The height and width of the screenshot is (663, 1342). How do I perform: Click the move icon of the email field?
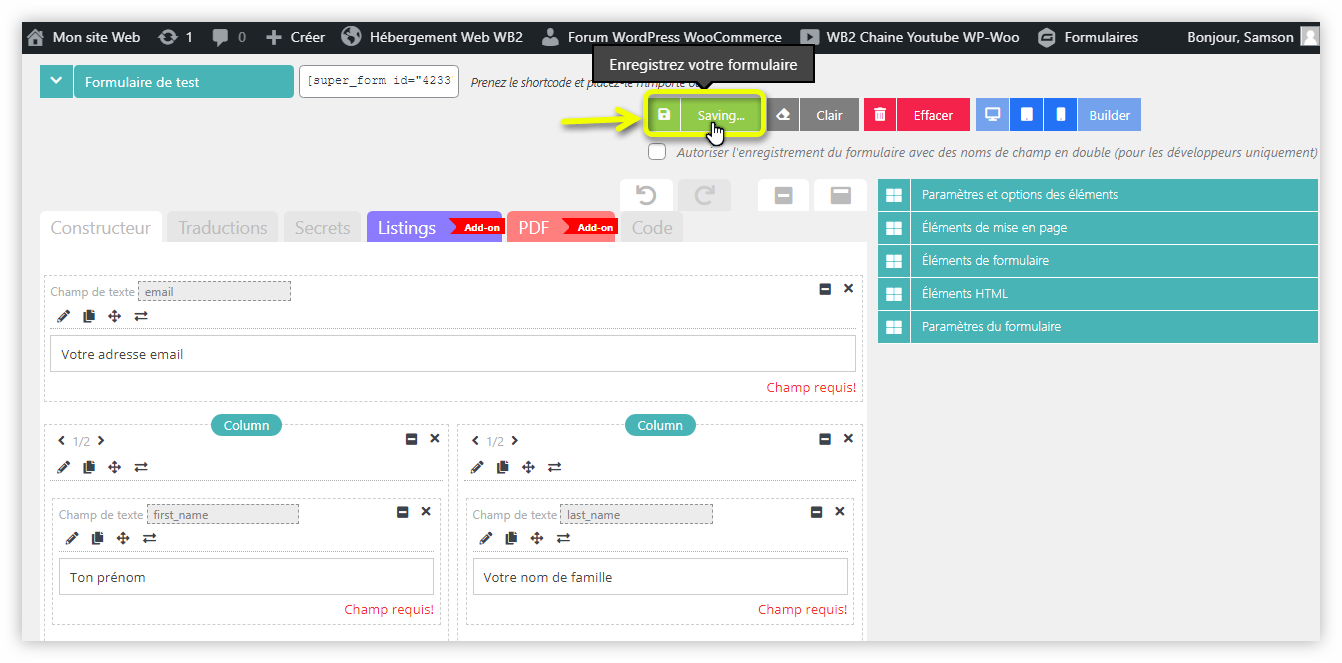tap(114, 316)
